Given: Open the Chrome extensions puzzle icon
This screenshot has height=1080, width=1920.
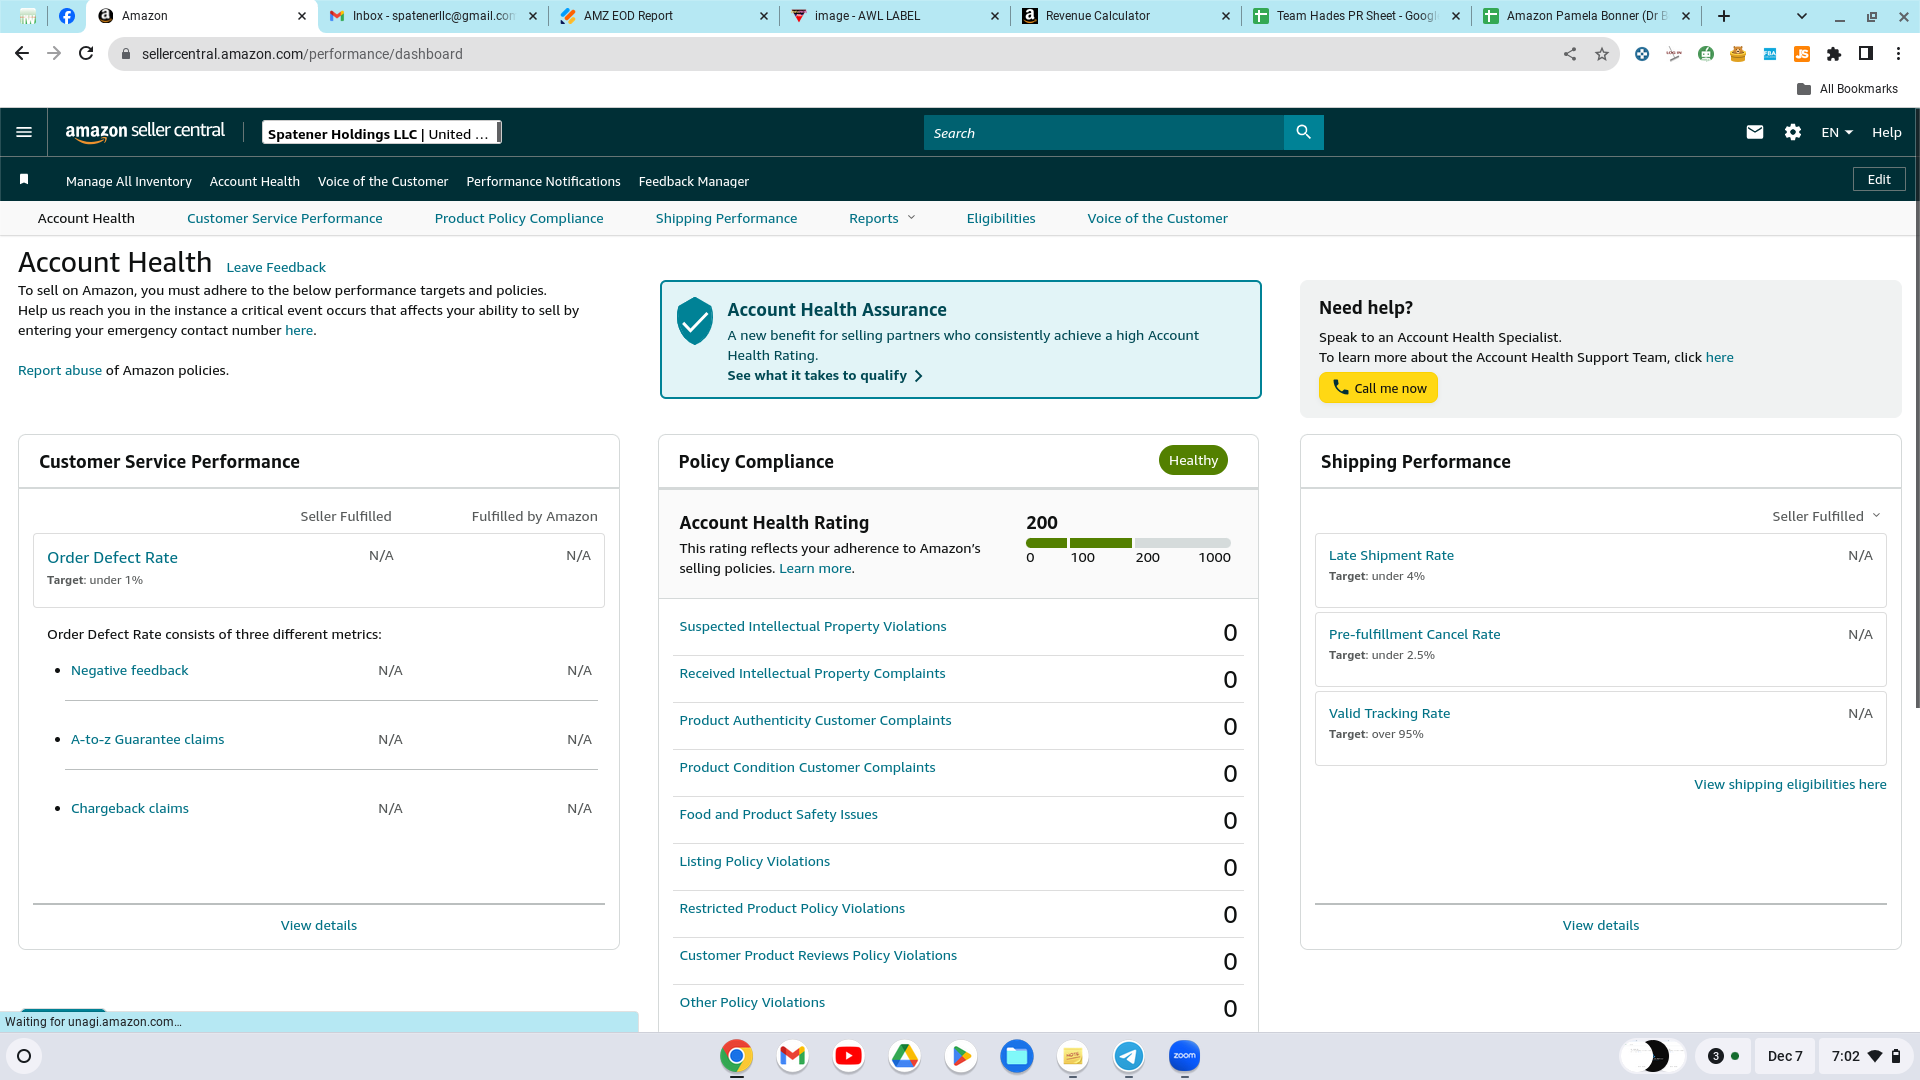Looking at the screenshot, I should point(1834,54).
